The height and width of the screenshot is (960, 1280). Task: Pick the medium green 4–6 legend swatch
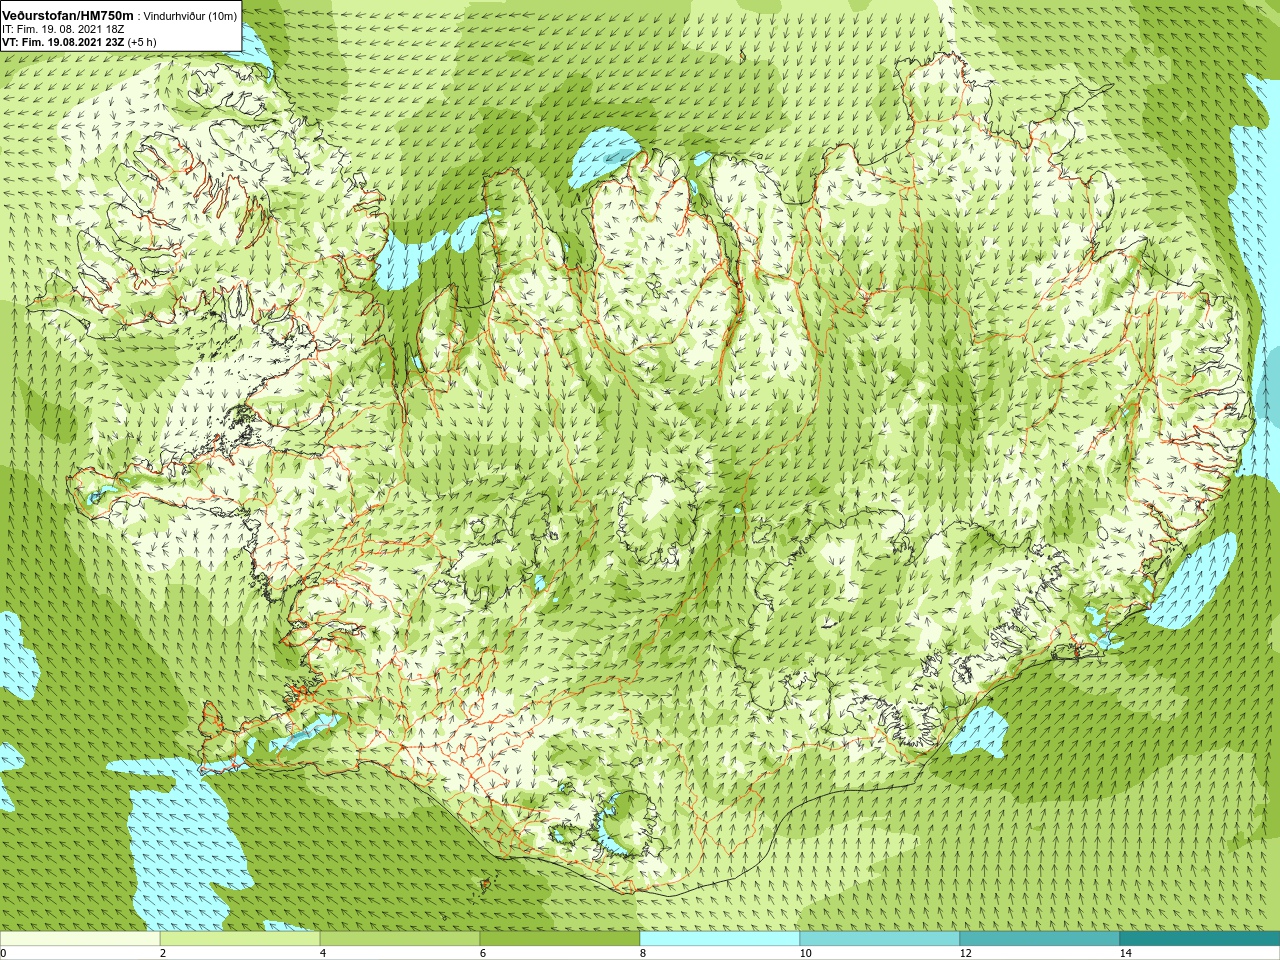tap(400, 939)
